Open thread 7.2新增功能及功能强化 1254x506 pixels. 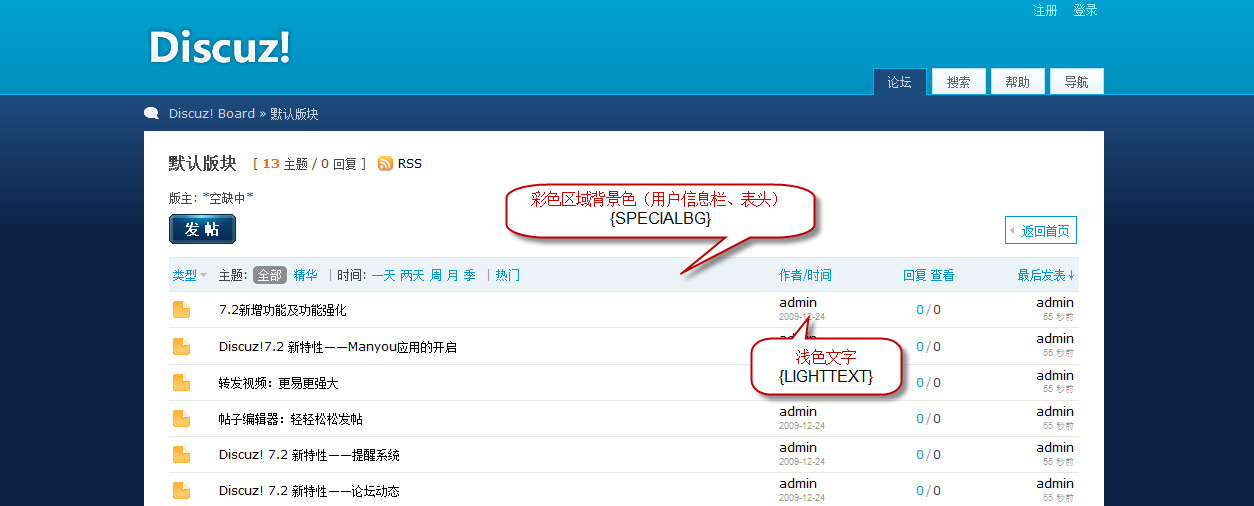pyautogui.click(x=283, y=310)
